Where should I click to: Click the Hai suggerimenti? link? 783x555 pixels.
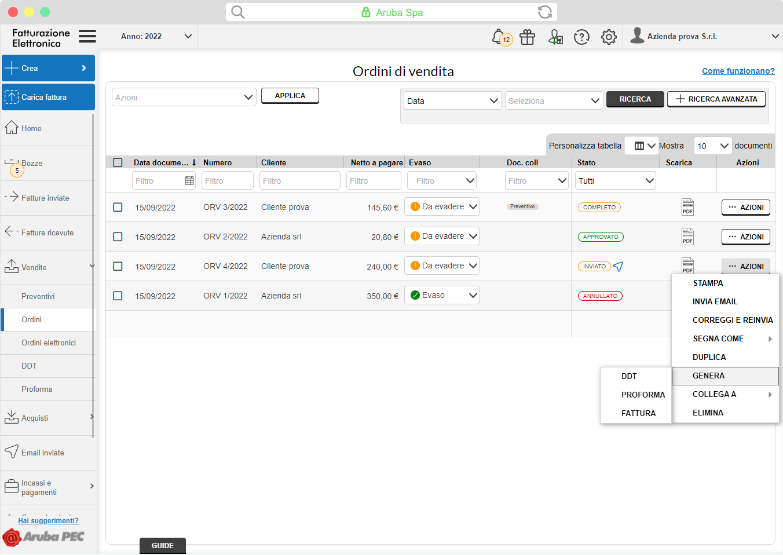pyautogui.click(x=48, y=521)
